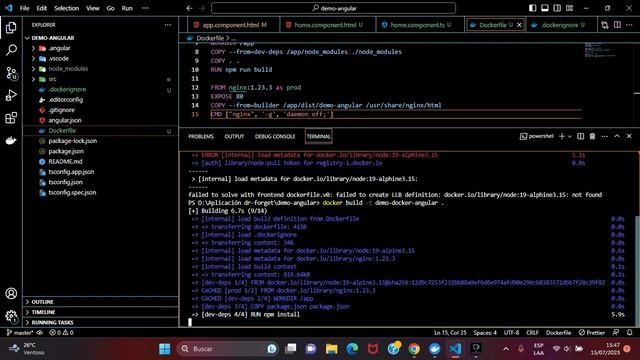Open the Docker view in activity bar
This screenshot has height=360, width=640.
pos(11,140)
